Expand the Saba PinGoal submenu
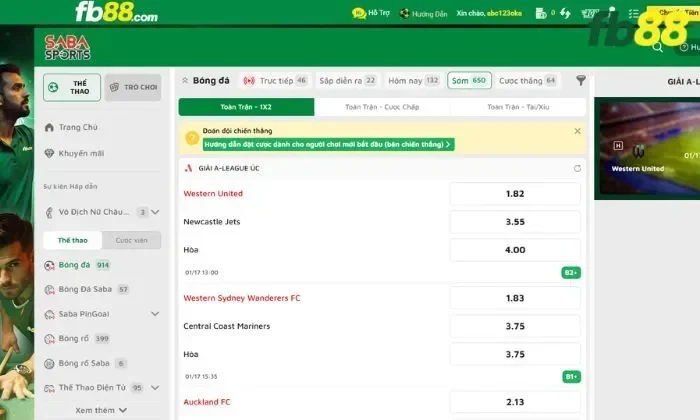Image resolution: width=700 pixels, height=420 pixels. click(154, 313)
